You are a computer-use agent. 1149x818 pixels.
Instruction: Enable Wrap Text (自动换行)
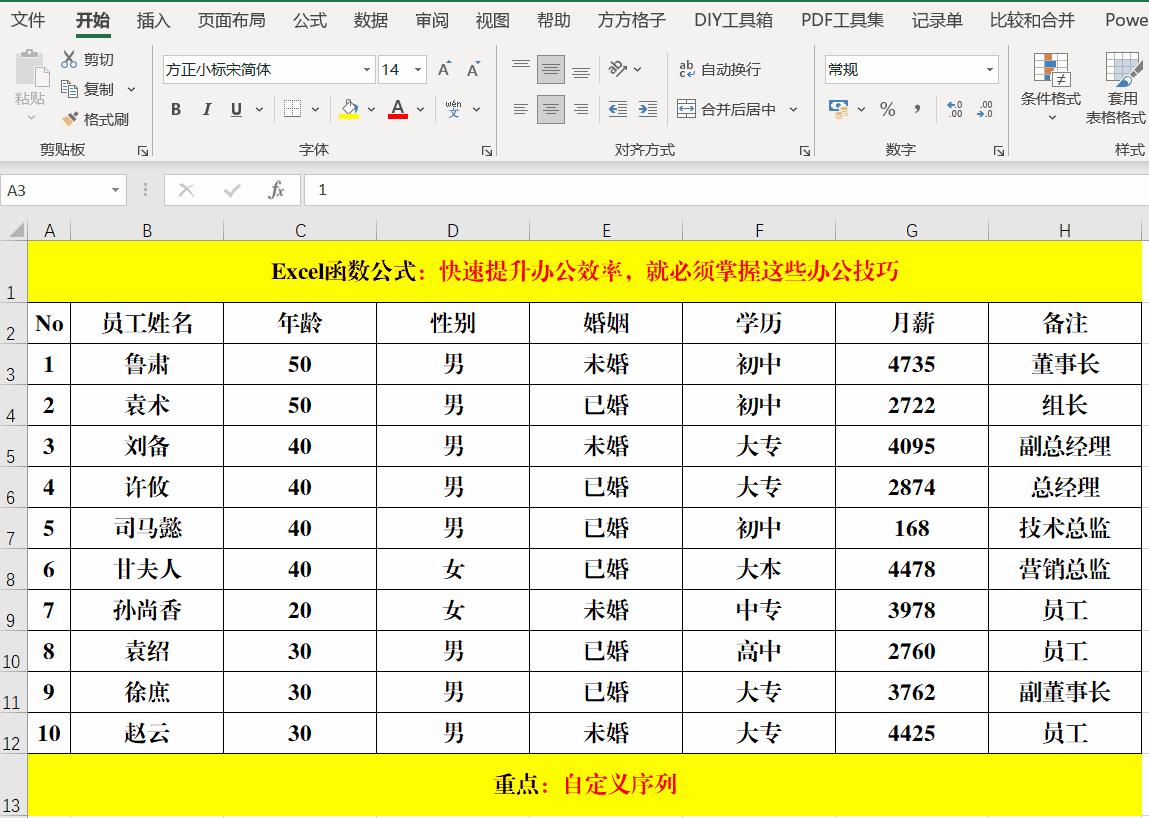[x=724, y=69]
